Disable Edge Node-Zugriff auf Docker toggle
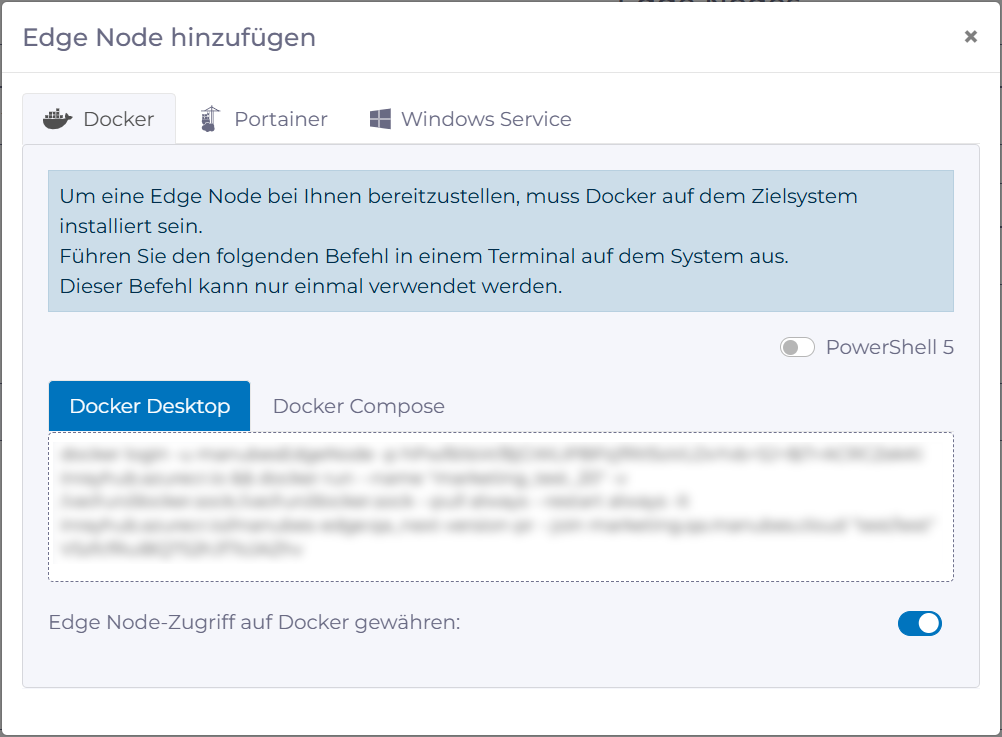This screenshot has height=737, width=1002. (x=920, y=623)
